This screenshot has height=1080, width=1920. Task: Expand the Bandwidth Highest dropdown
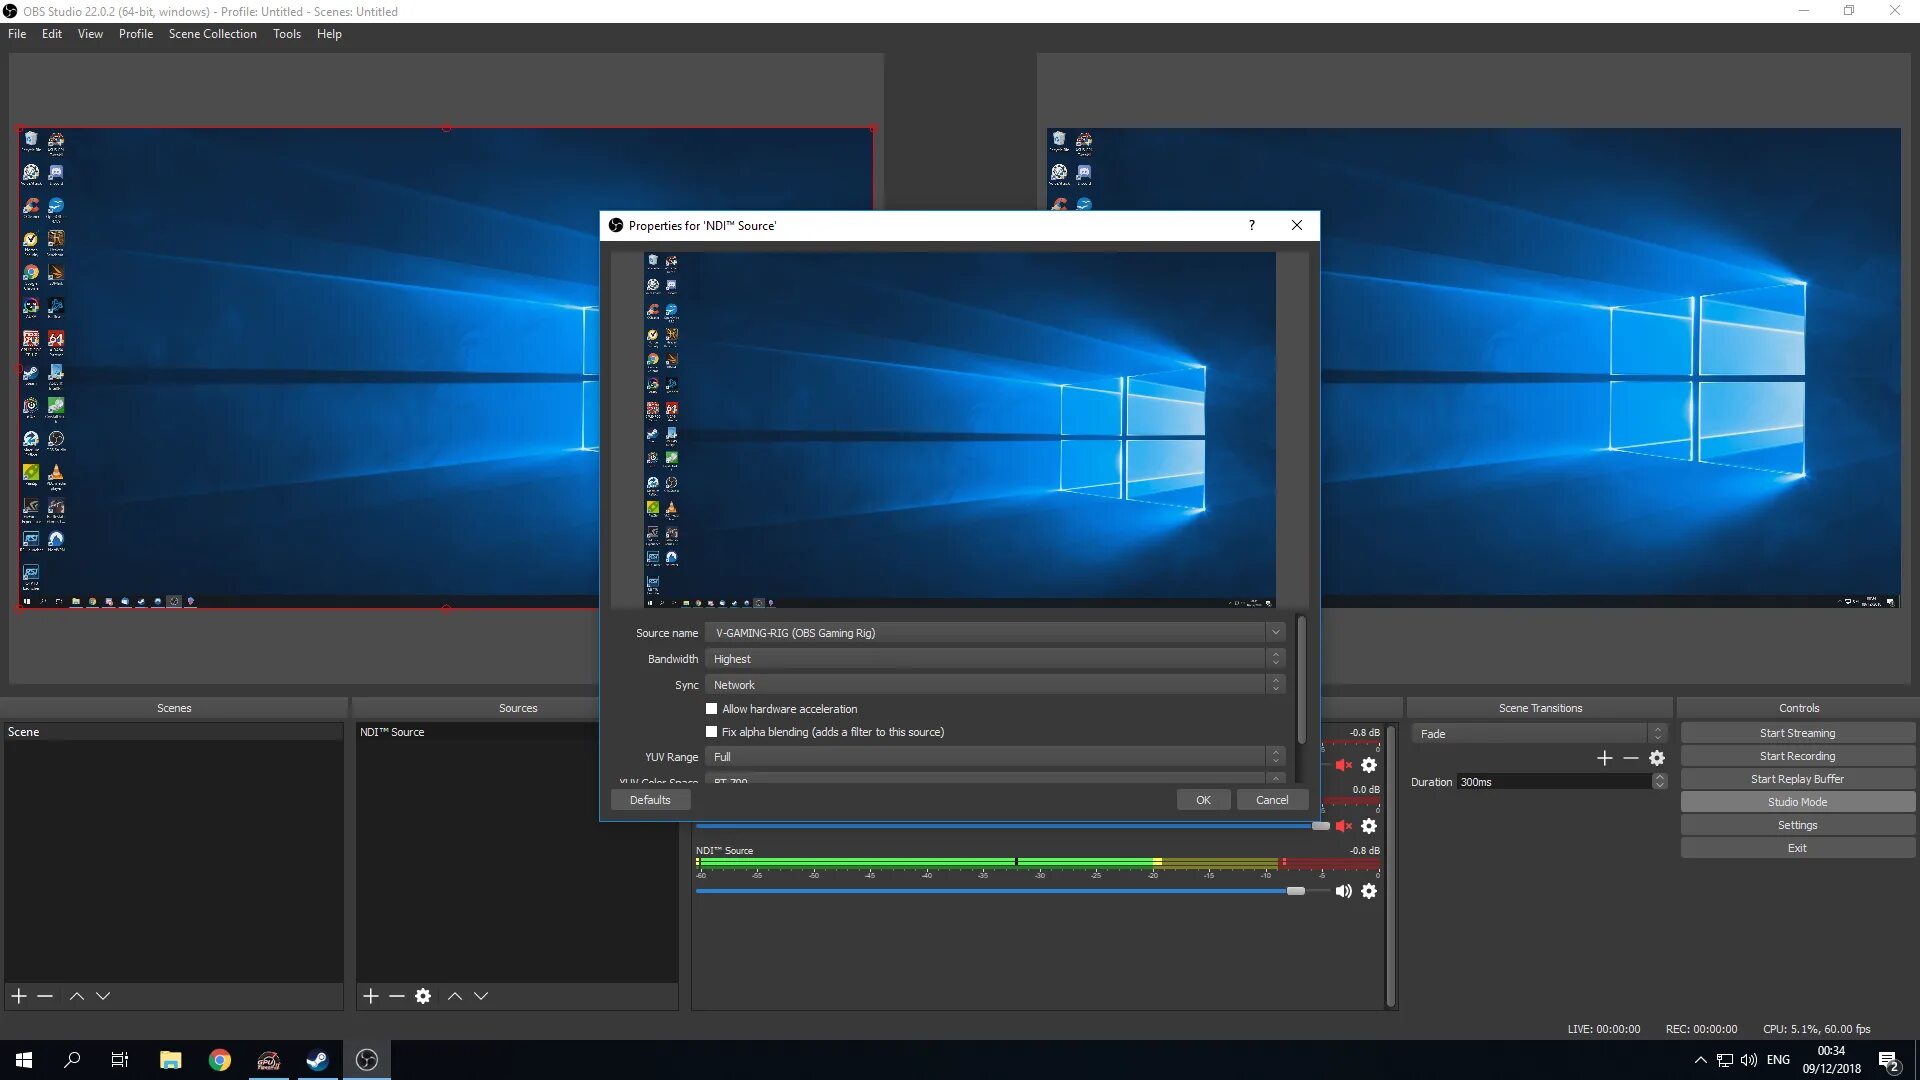1274,658
